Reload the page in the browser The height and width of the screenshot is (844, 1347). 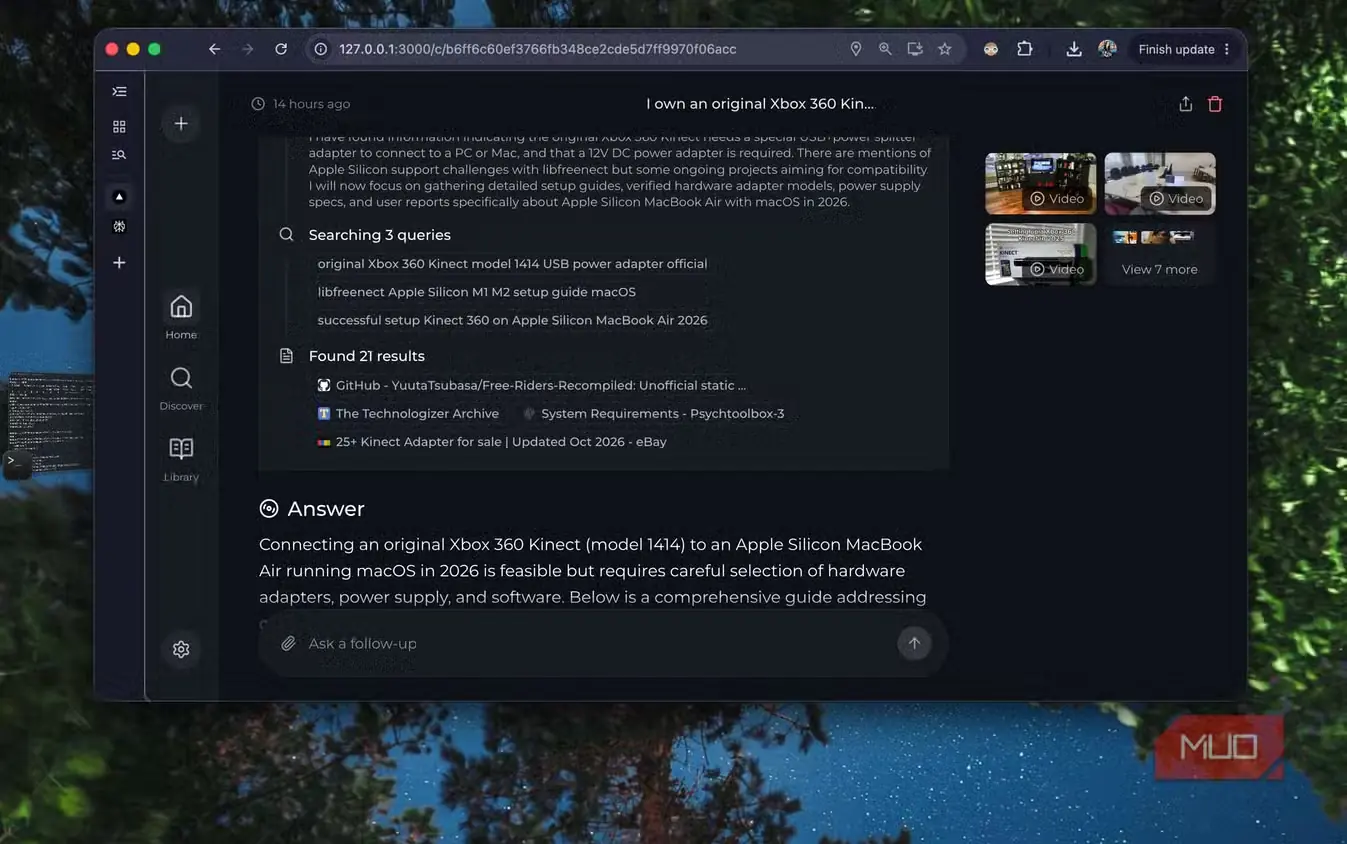(281, 49)
